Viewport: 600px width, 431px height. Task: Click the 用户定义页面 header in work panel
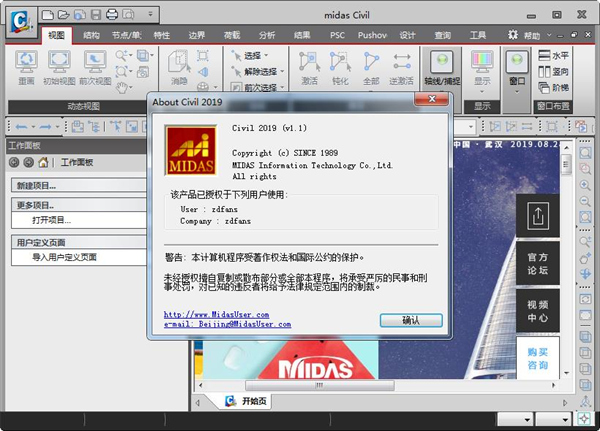point(78,242)
